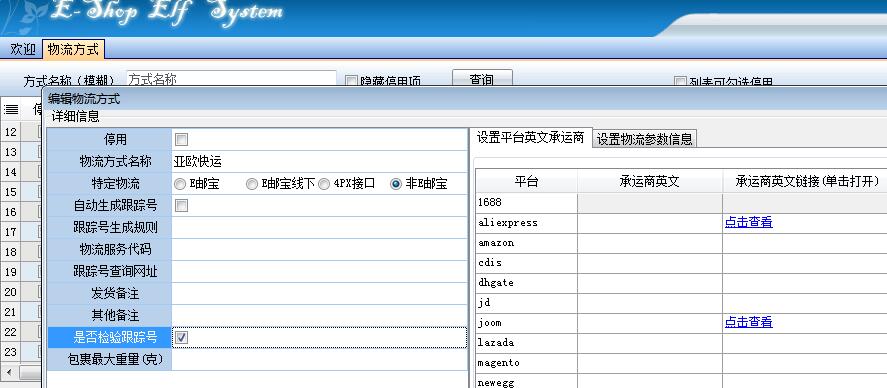887x388 pixels.
Task: Select the 物流方式 tab
Action: point(73,49)
